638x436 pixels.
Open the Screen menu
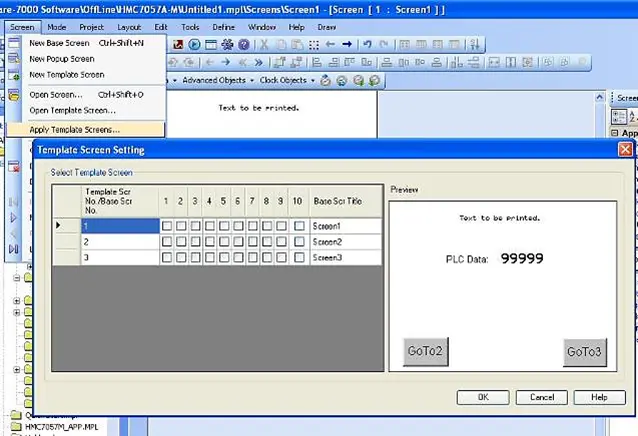click(x=22, y=27)
